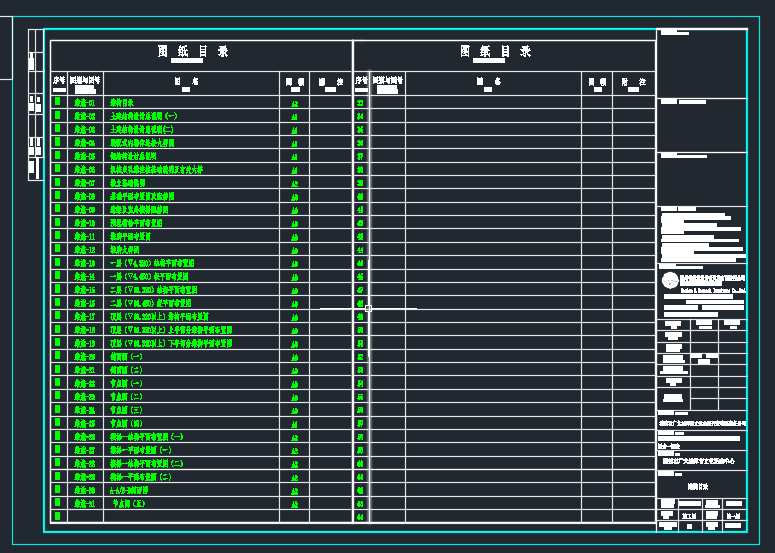This screenshot has width=775, height=553.
Task: Click sequence number 33 in the right table
Action: [360, 103]
